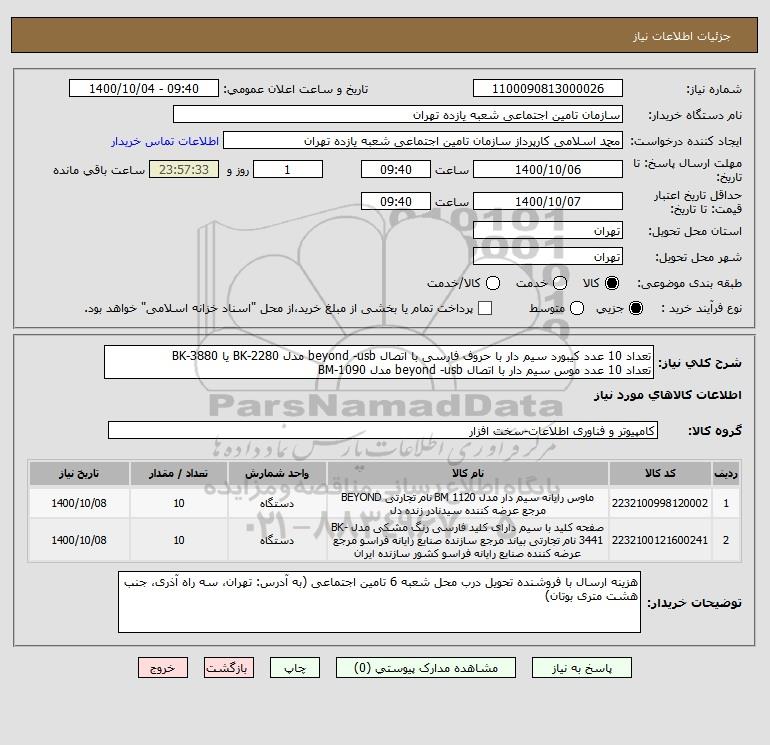Click the response deadline date 1400/10/06
The image size is (770, 745).
pos(548,169)
